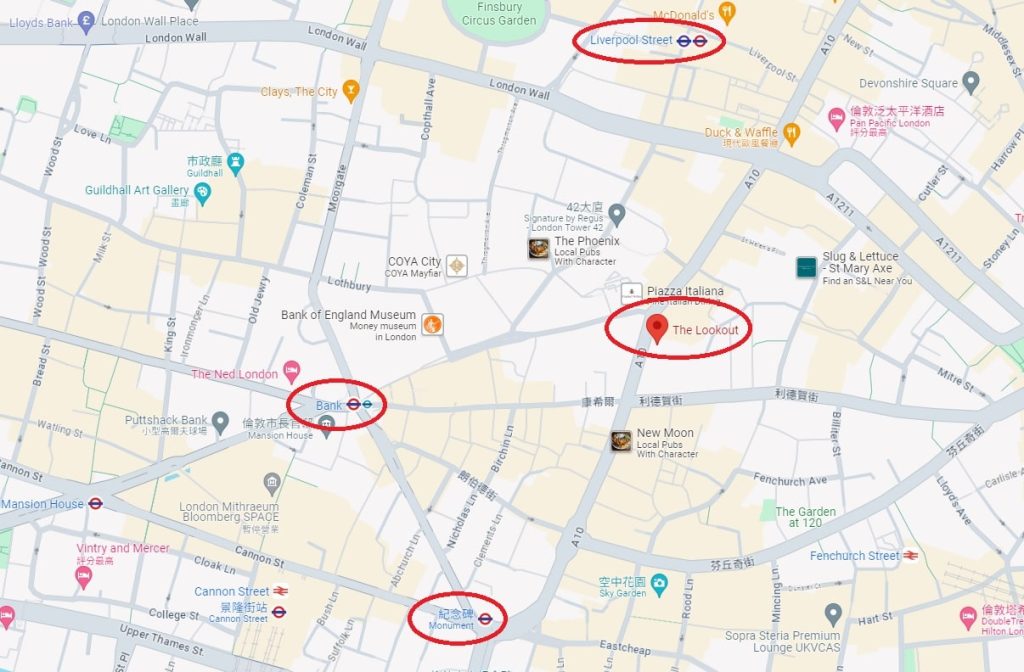Select the New Moon pub thumbnail

point(621,441)
